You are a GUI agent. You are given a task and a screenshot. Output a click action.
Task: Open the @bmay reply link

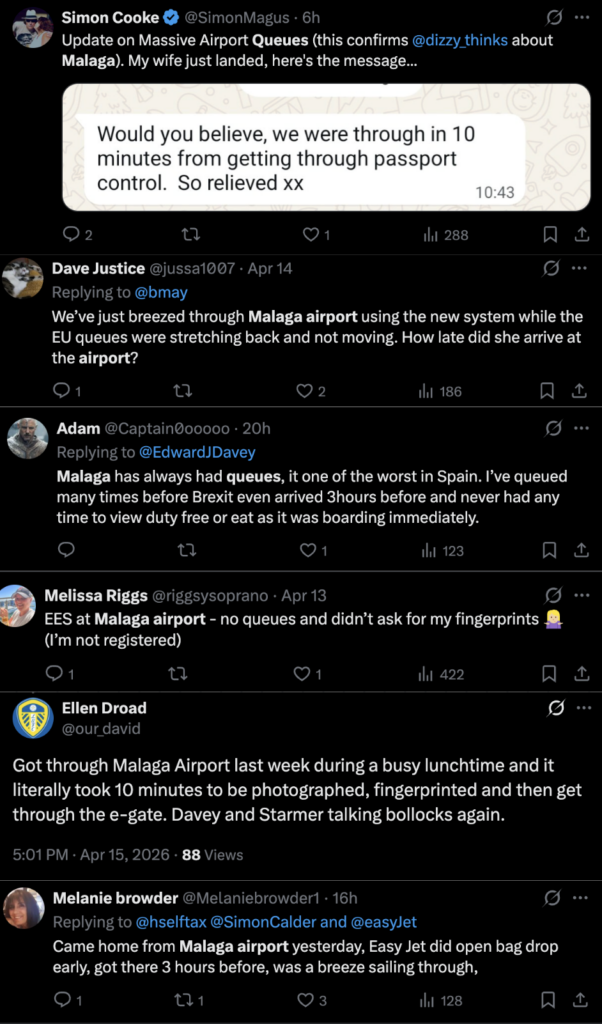[x=161, y=293]
